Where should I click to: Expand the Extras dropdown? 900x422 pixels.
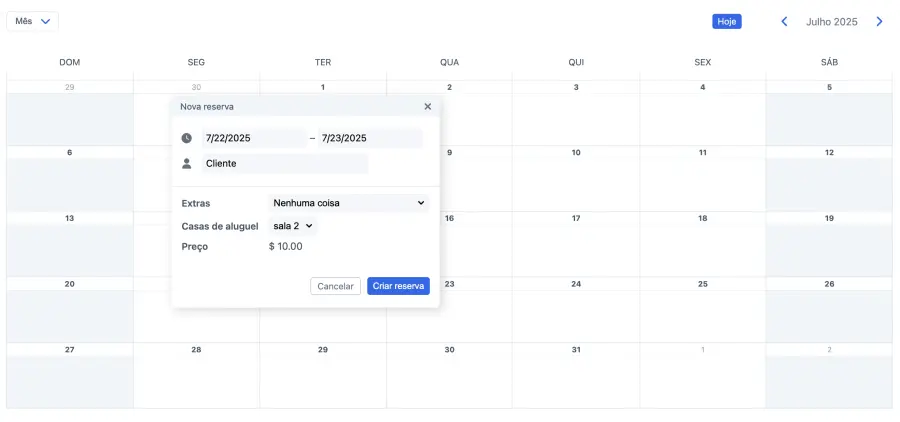click(348, 203)
